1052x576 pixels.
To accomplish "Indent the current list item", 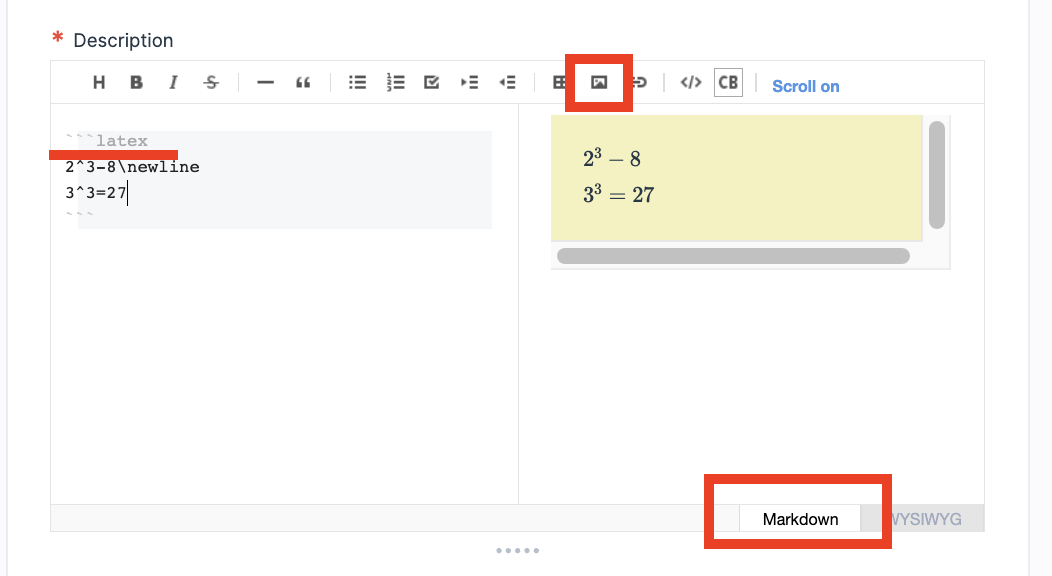I will [x=470, y=82].
